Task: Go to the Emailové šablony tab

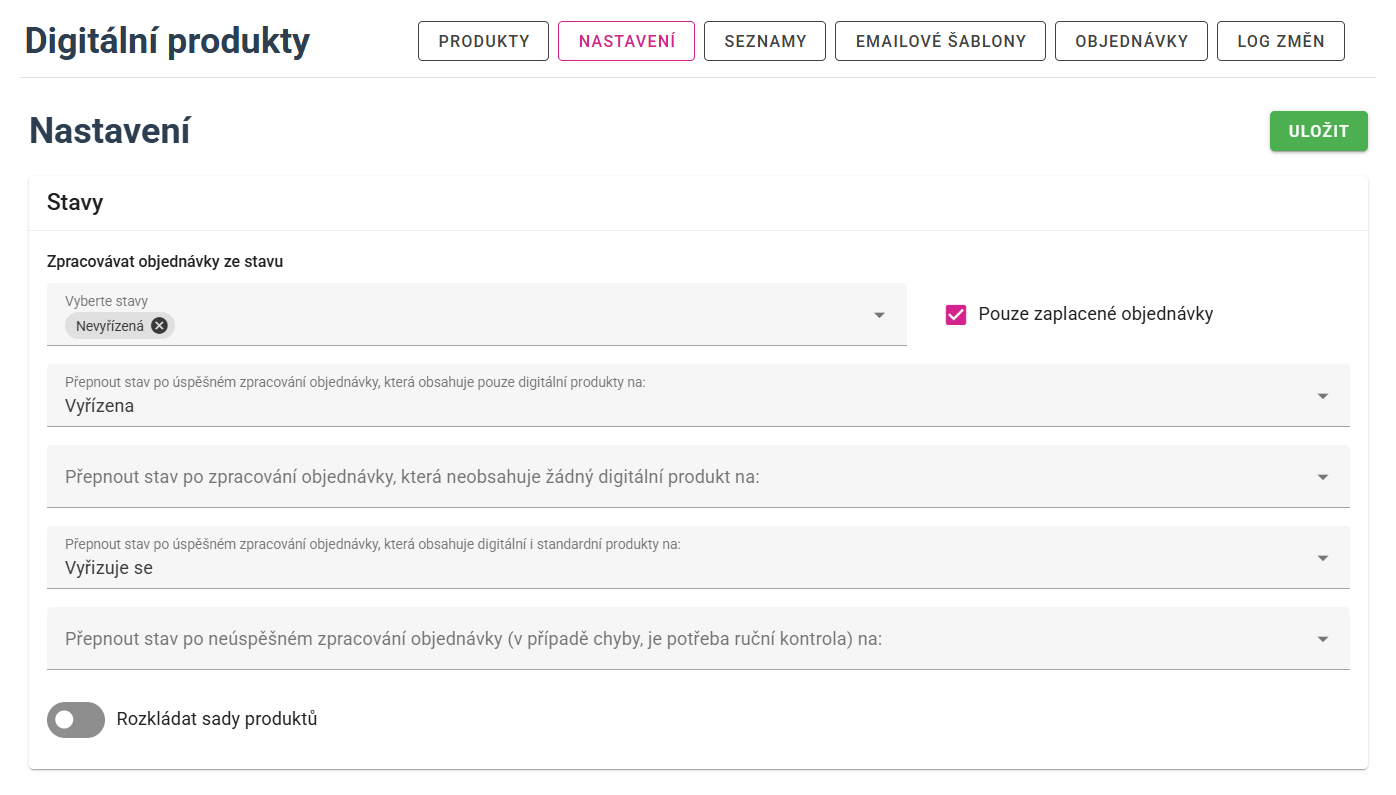Action: [x=940, y=41]
